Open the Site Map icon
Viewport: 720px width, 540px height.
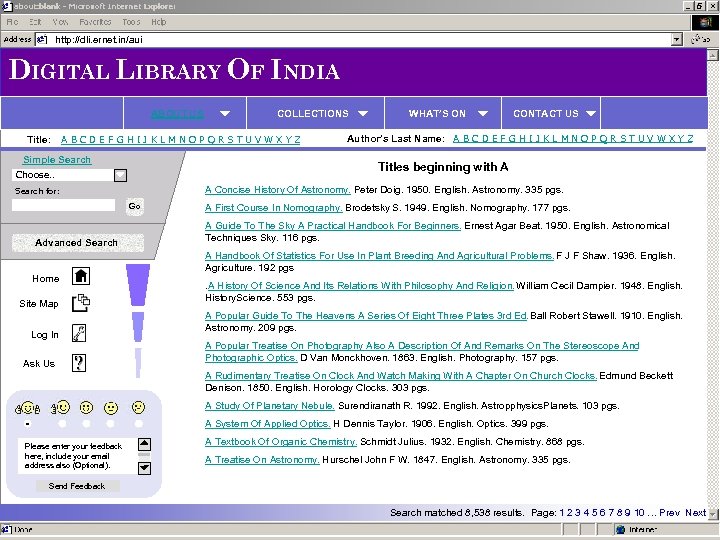tap(81, 303)
